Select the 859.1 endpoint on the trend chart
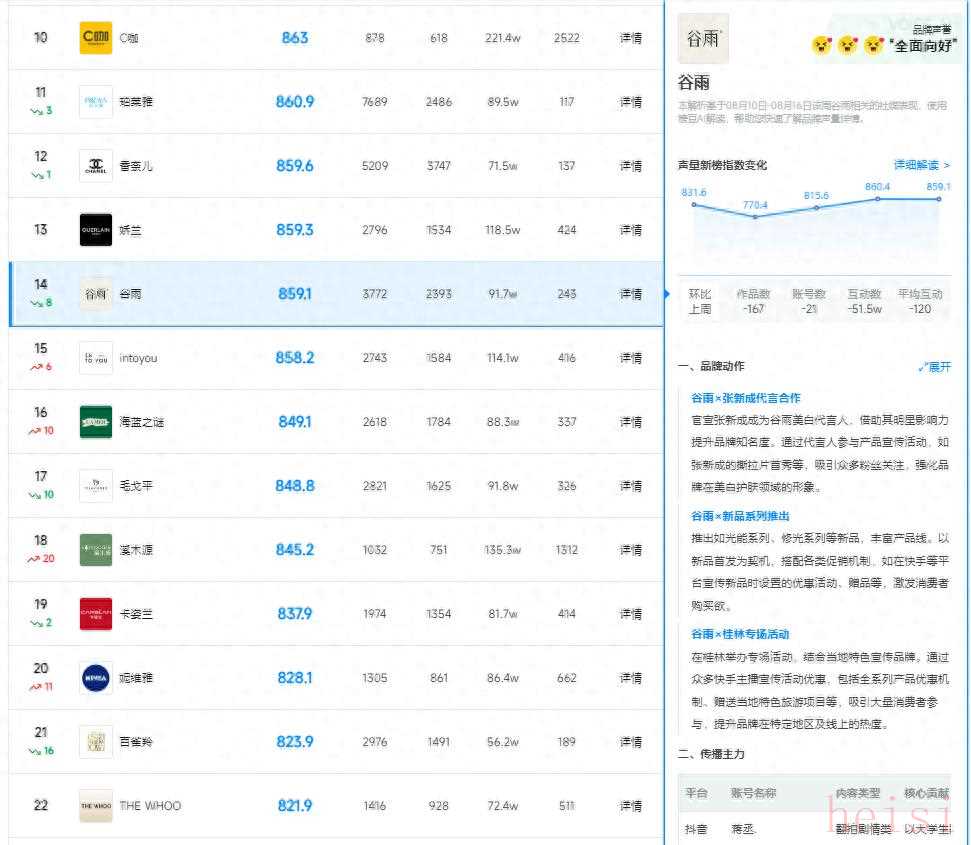 click(x=939, y=199)
